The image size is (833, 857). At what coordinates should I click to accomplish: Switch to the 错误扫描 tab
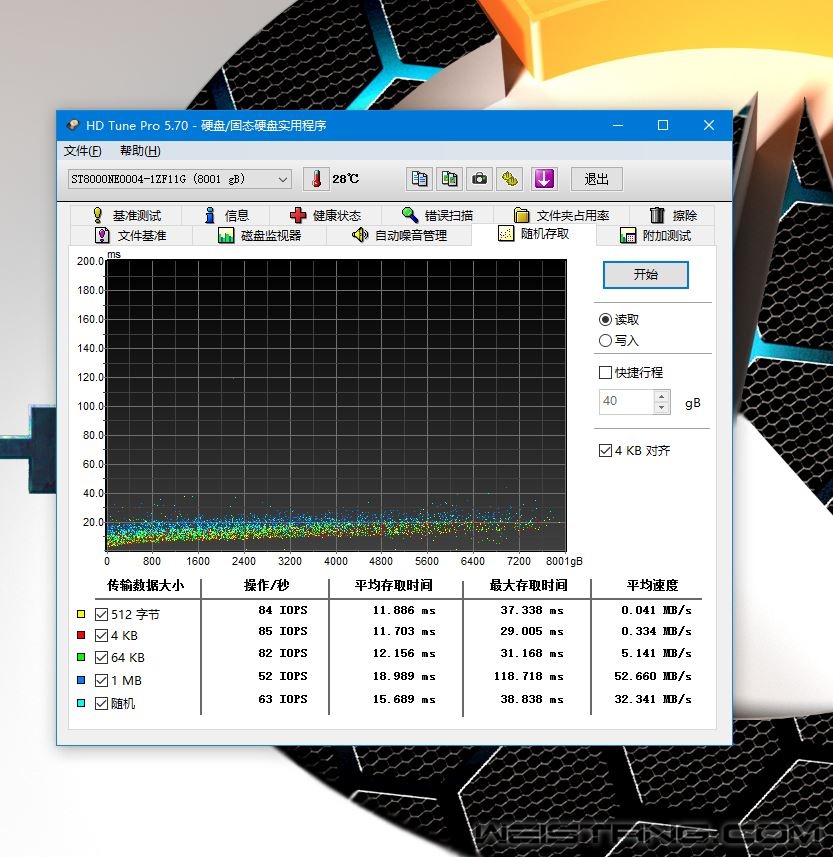[437, 215]
